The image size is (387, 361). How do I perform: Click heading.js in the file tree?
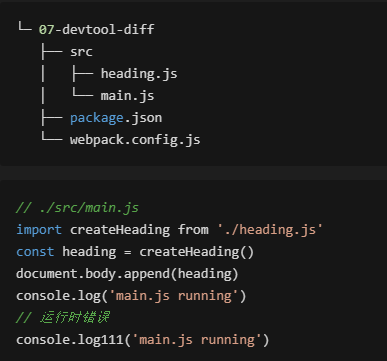(139, 74)
